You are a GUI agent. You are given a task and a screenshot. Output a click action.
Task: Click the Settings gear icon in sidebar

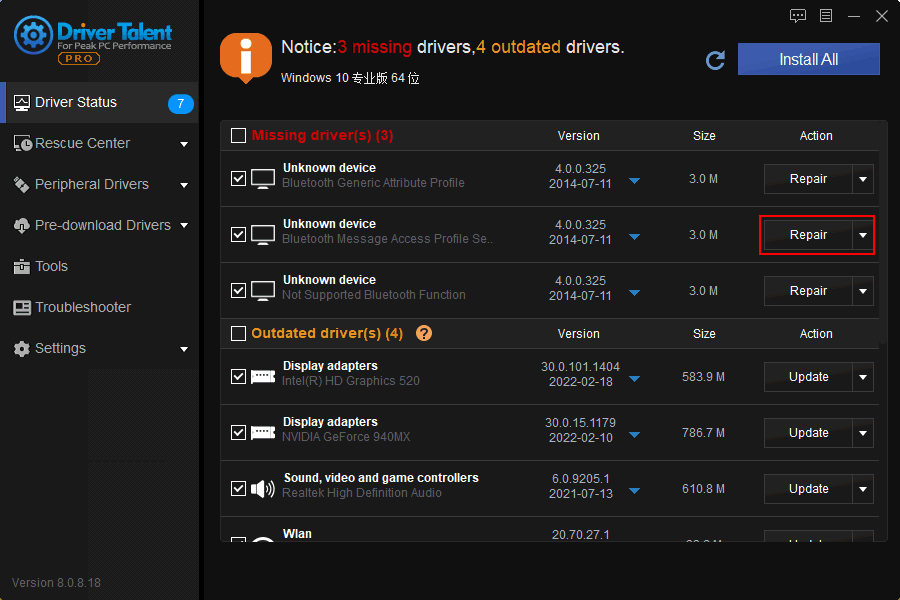click(21, 349)
